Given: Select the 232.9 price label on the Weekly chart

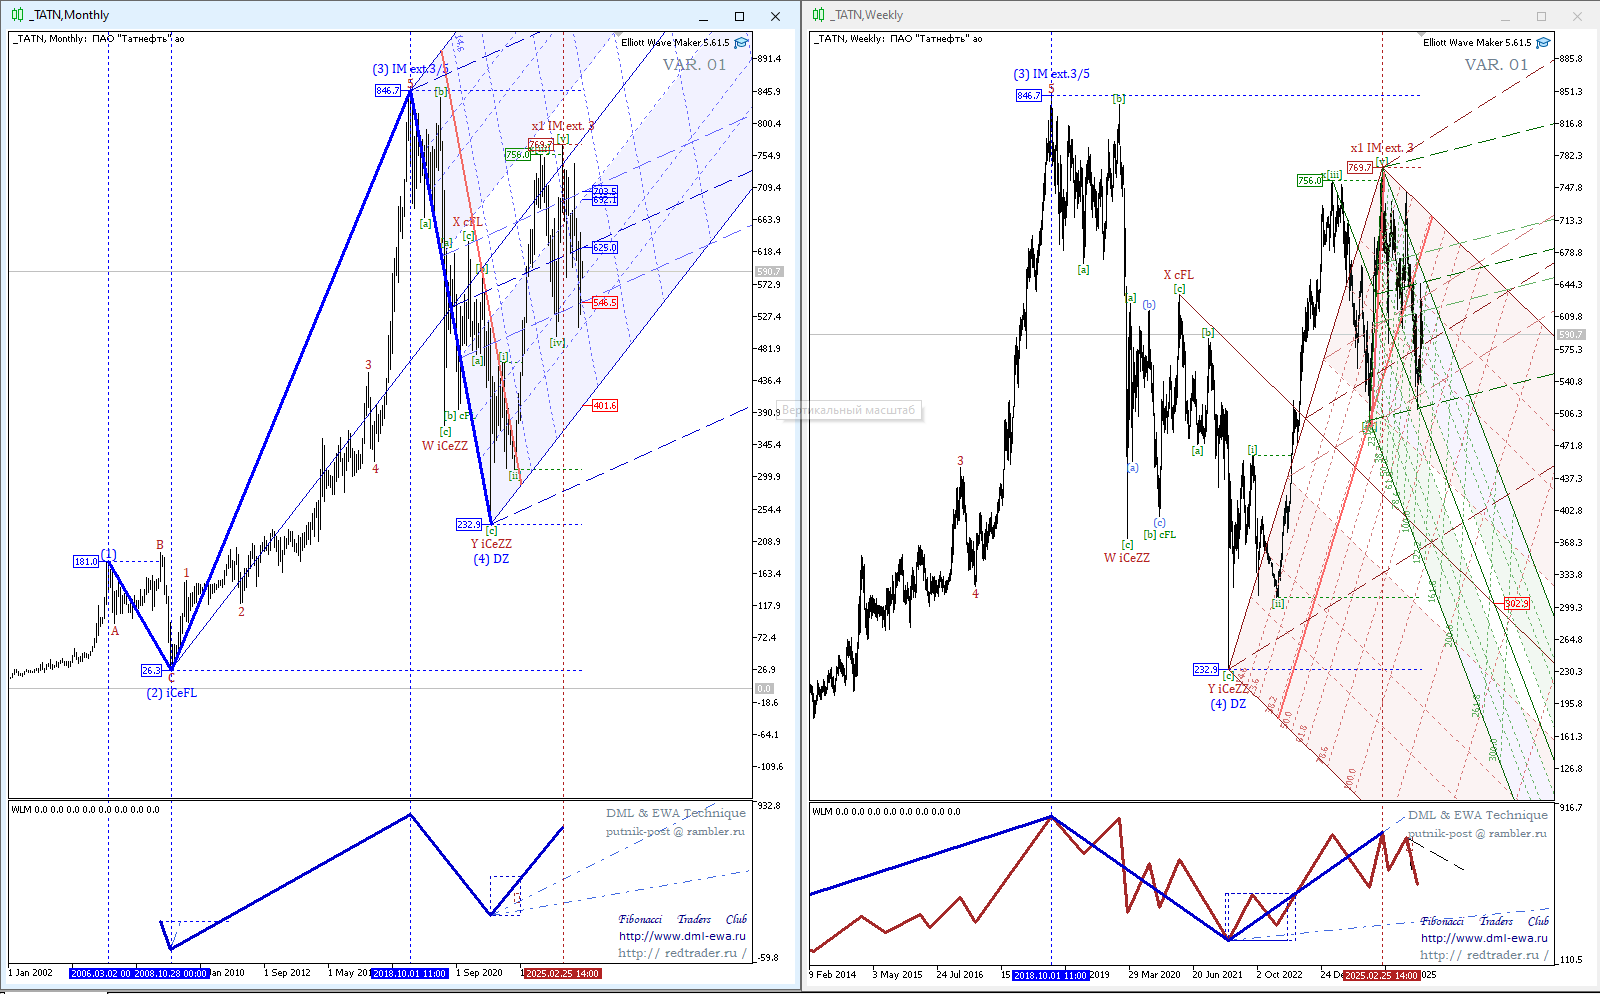Looking at the screenshot, I should pyautogui.click(x=1206, y=670).
